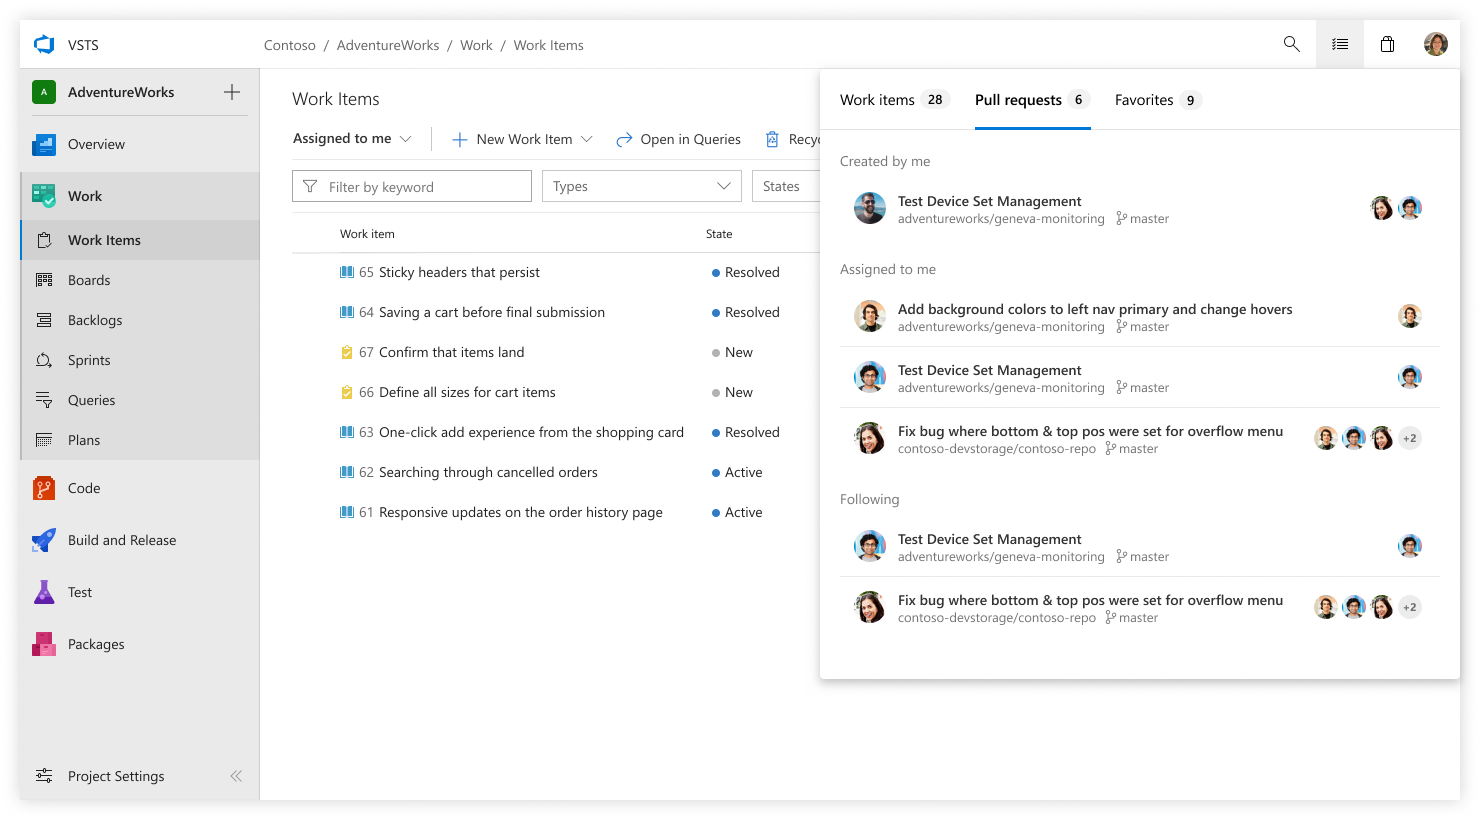Expand the Assigned to me dropdown
This screenshot has height=820, width=1480.
[x=352, y=139]
